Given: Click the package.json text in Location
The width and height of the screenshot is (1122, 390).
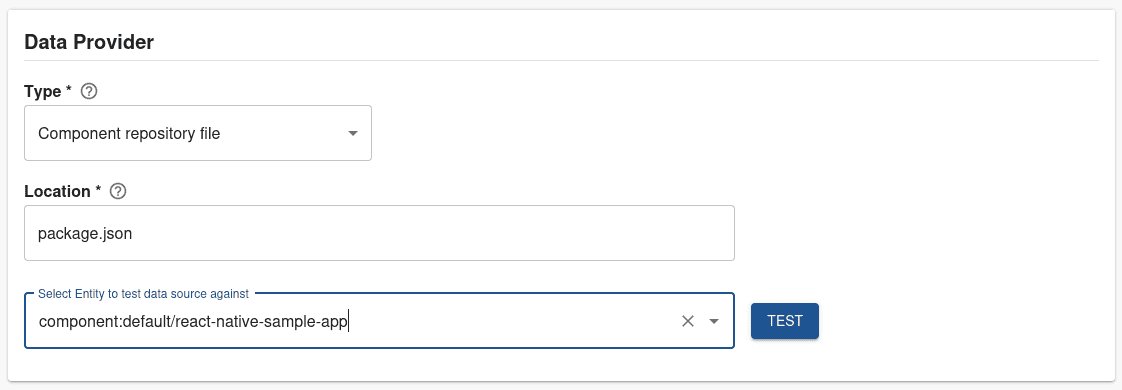Looking at the screenshot, I should pyautogui.click(x=85, y=234).
